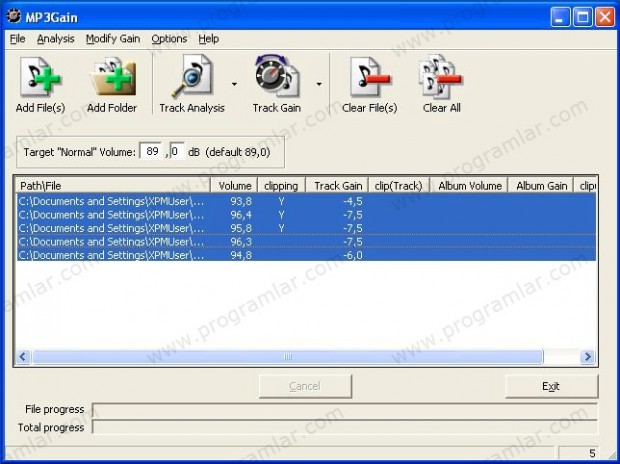The height and width of the screenshot is (464, 620).
Task: Click the target volume field showing 89
Action: tap(152, 152)
